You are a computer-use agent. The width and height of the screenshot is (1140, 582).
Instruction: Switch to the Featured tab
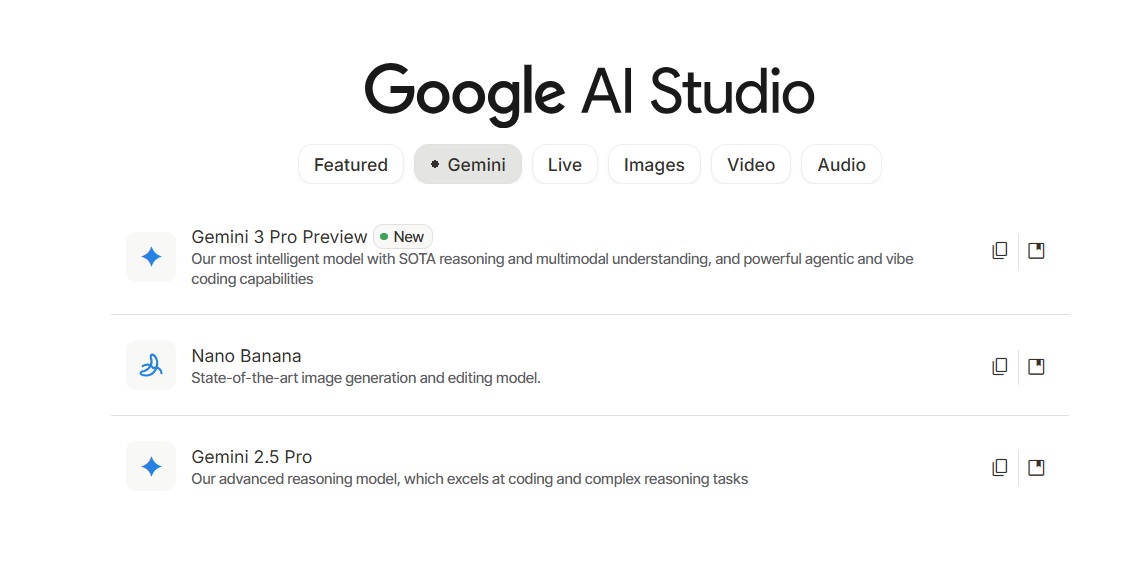tap(351, 165)
